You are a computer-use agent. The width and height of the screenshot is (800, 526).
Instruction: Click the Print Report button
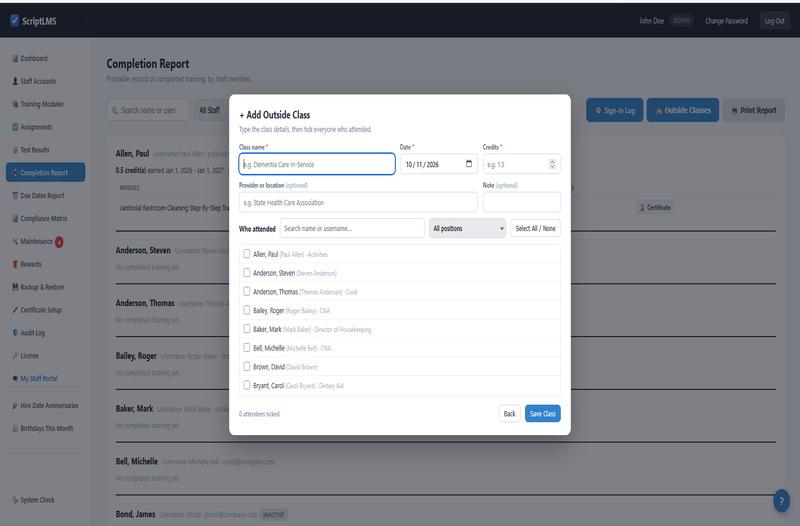point(754,110)
